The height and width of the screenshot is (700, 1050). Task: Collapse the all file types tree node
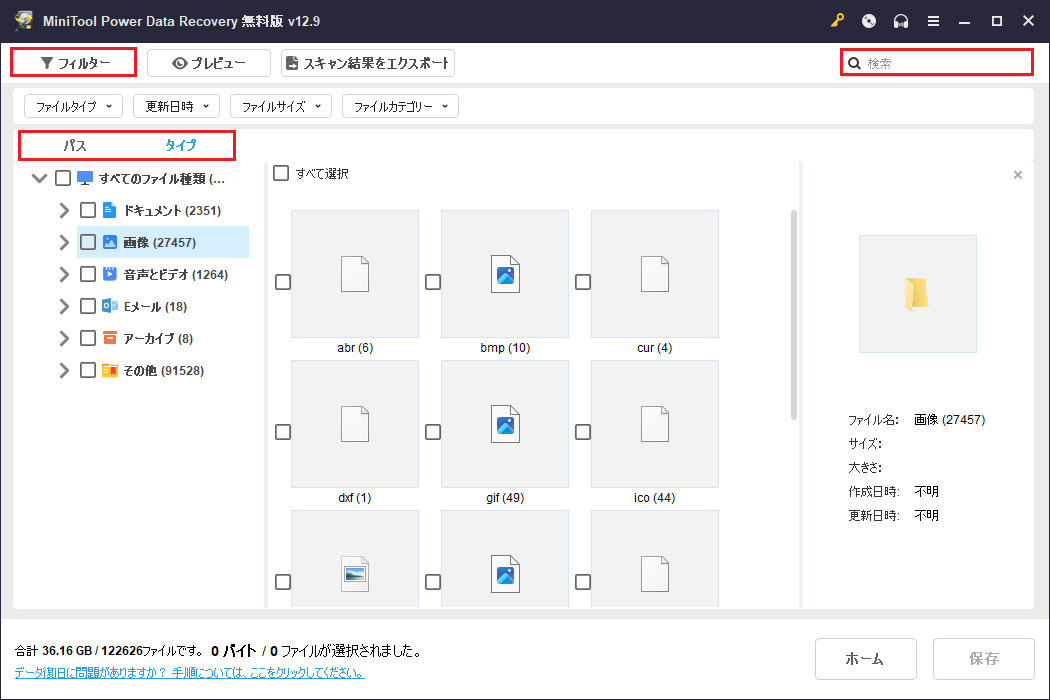40,178
